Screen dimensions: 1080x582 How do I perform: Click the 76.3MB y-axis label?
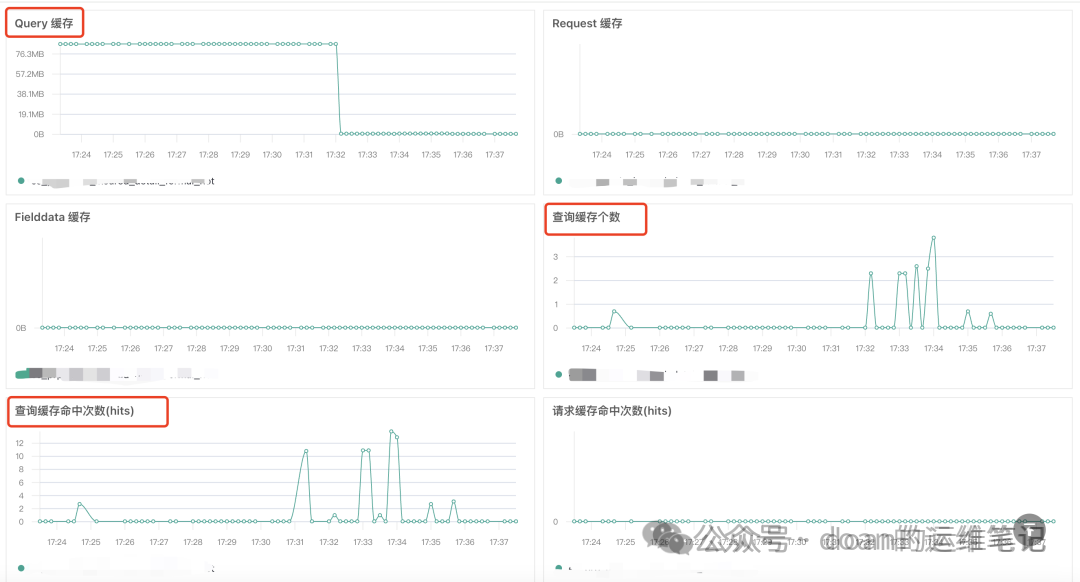point(30,54)
